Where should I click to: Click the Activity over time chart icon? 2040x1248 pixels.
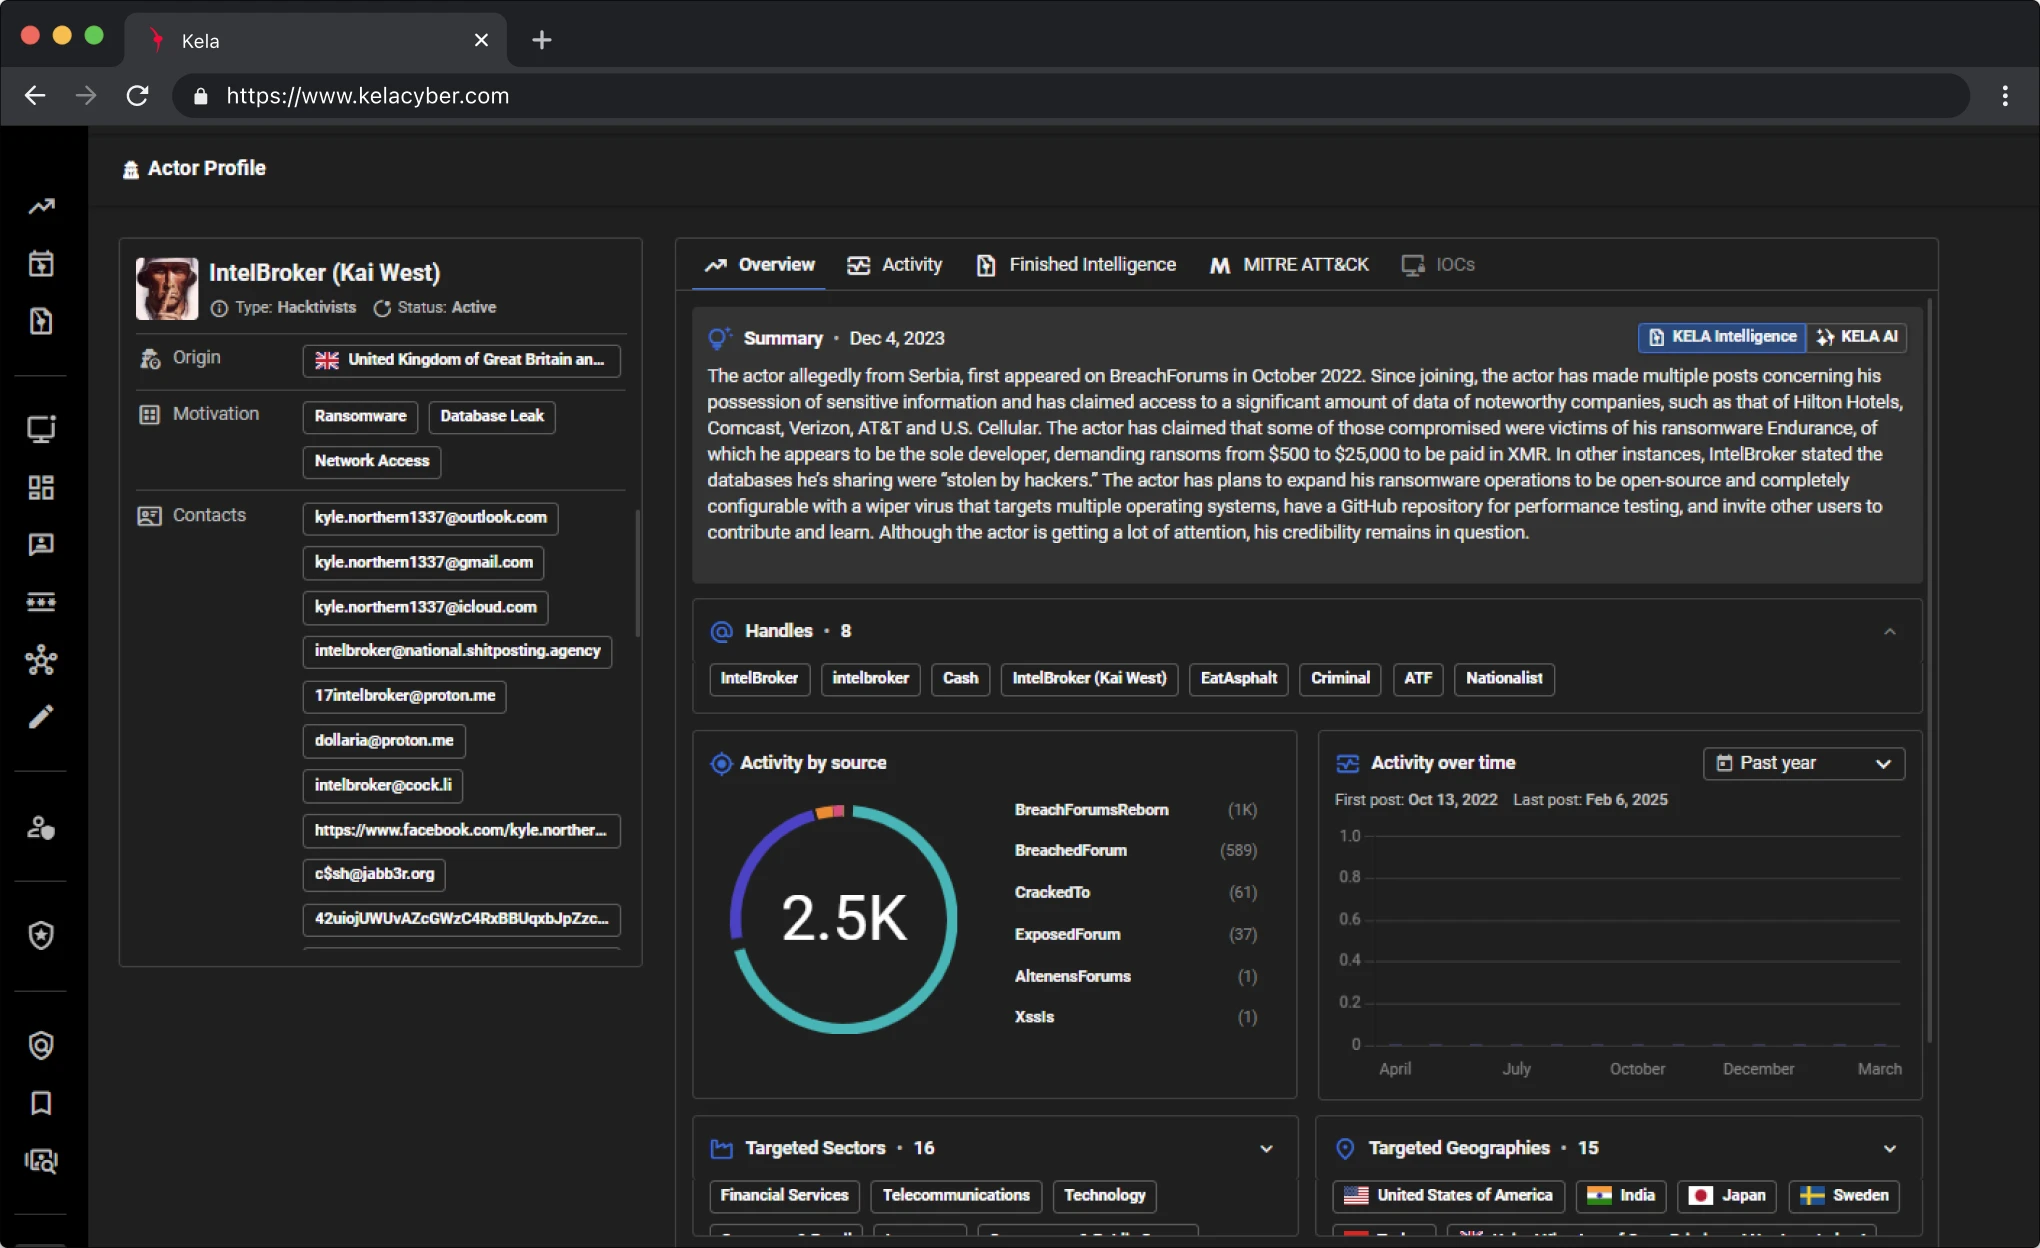pos(1348,763)
